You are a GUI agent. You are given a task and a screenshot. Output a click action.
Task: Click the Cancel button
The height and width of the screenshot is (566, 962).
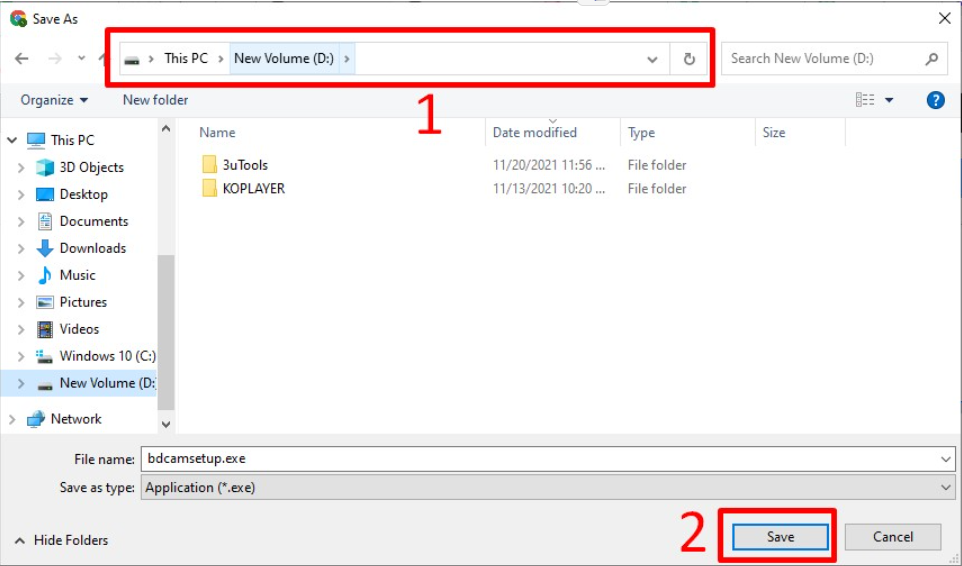[893, 537]
